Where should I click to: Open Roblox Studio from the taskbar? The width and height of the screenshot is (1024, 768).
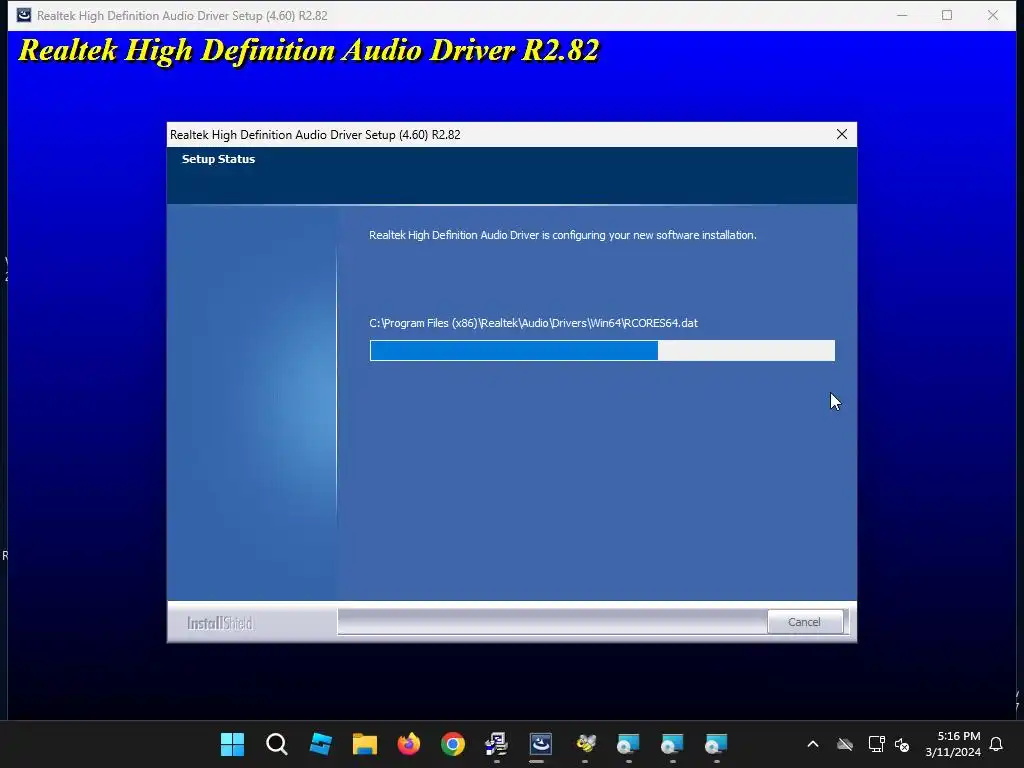pyautogui.click(x=321, y=744)
